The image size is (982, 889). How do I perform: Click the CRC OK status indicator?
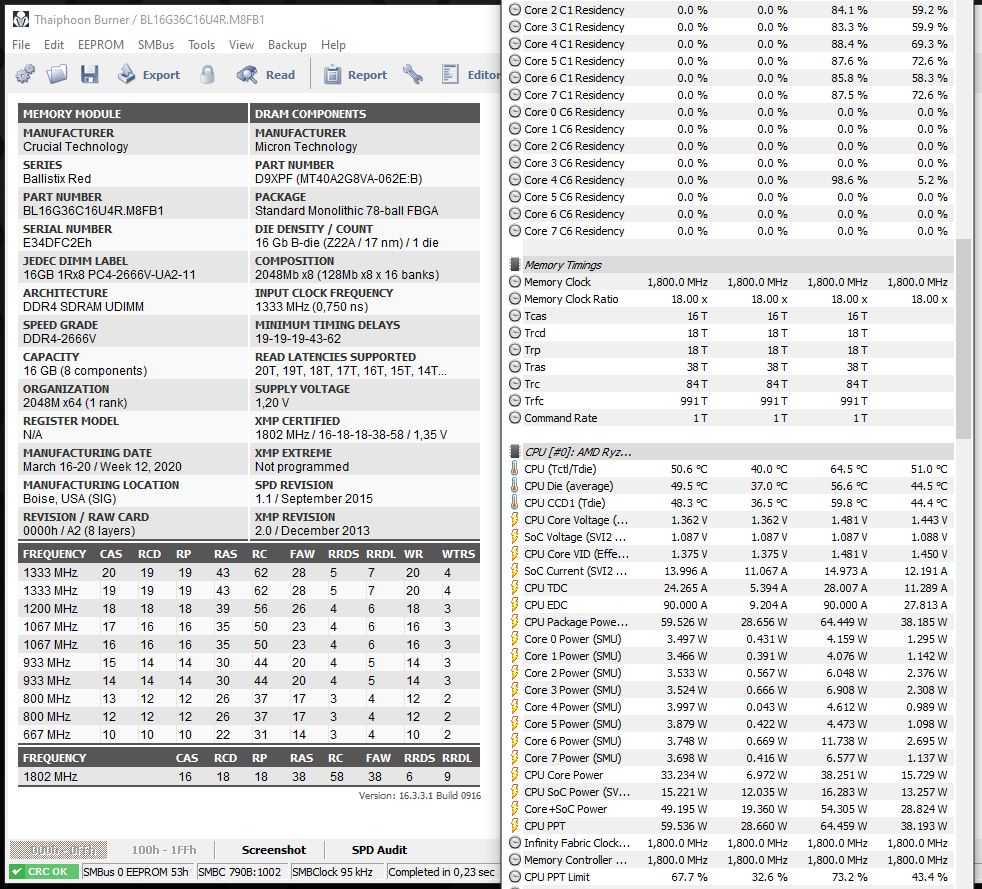click(x=44, y=871)
